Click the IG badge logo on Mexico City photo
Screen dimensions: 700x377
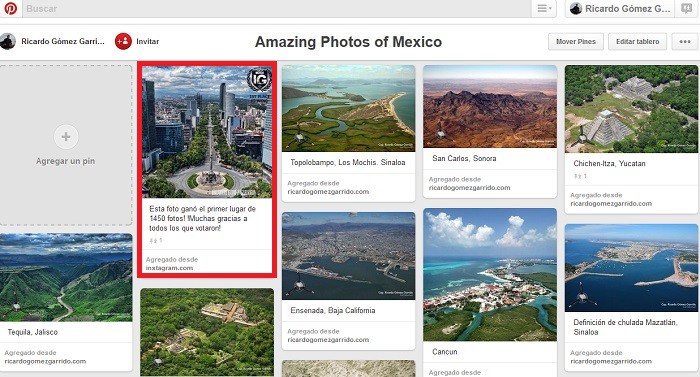pos(259,80)
